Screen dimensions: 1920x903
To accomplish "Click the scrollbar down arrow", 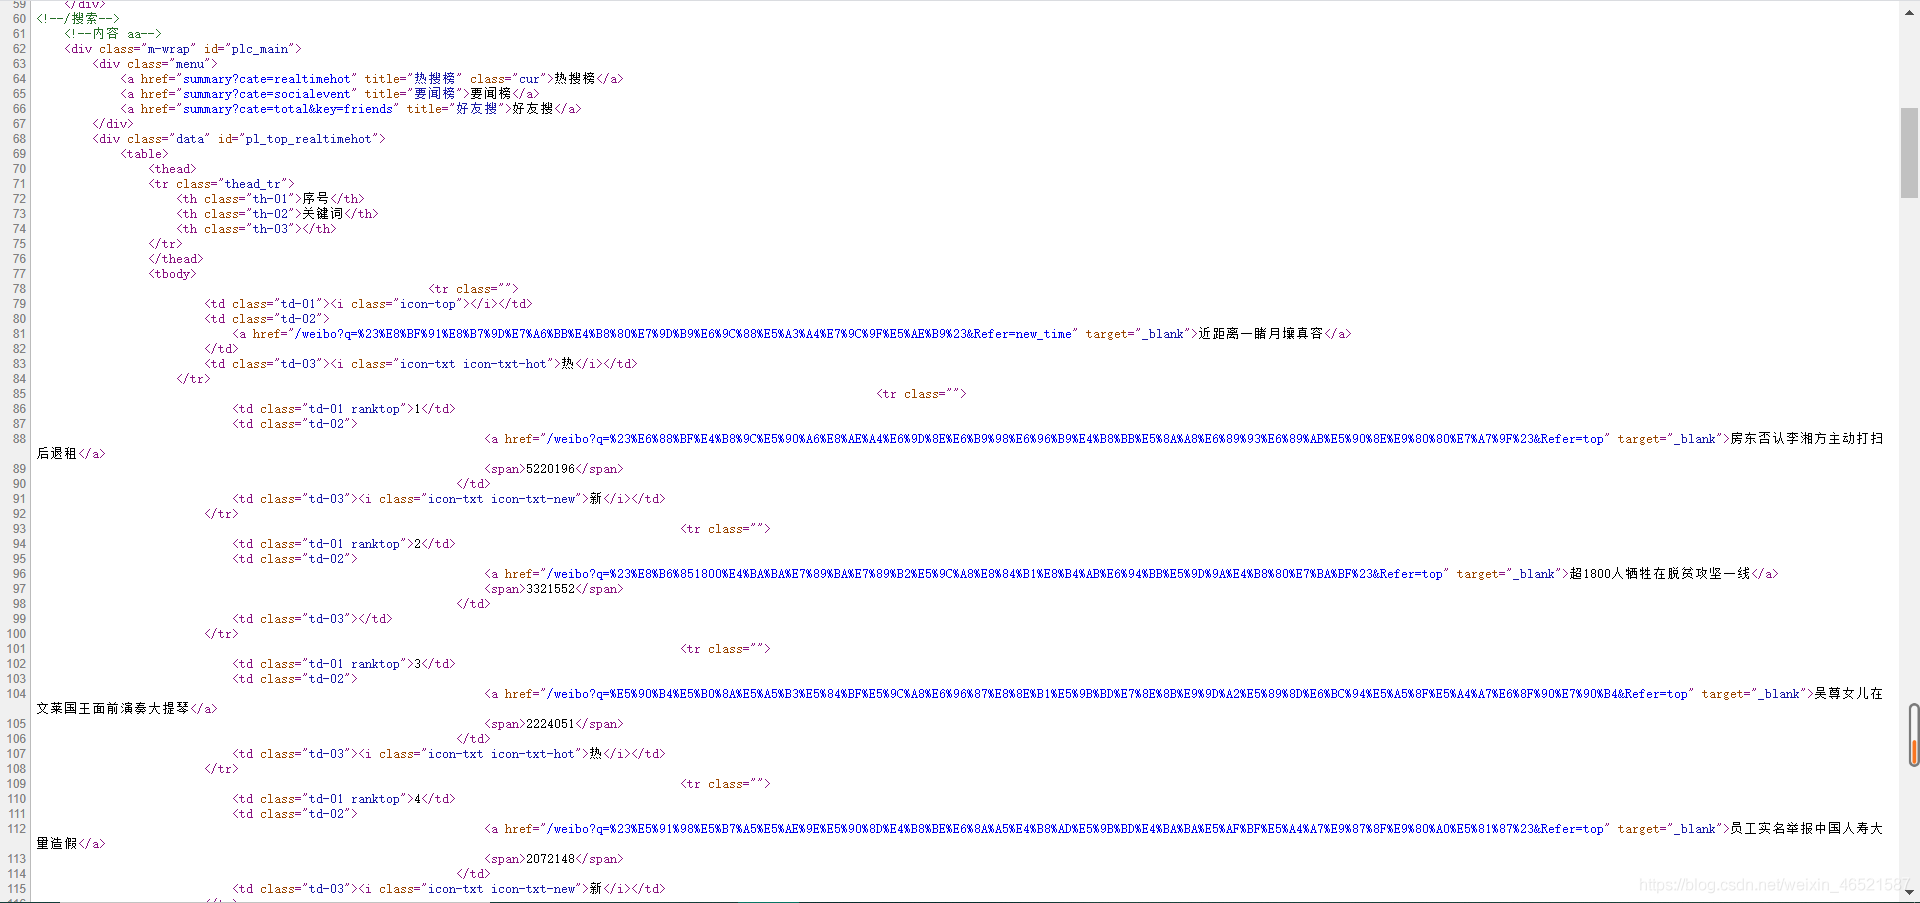I will (1909, 892).
